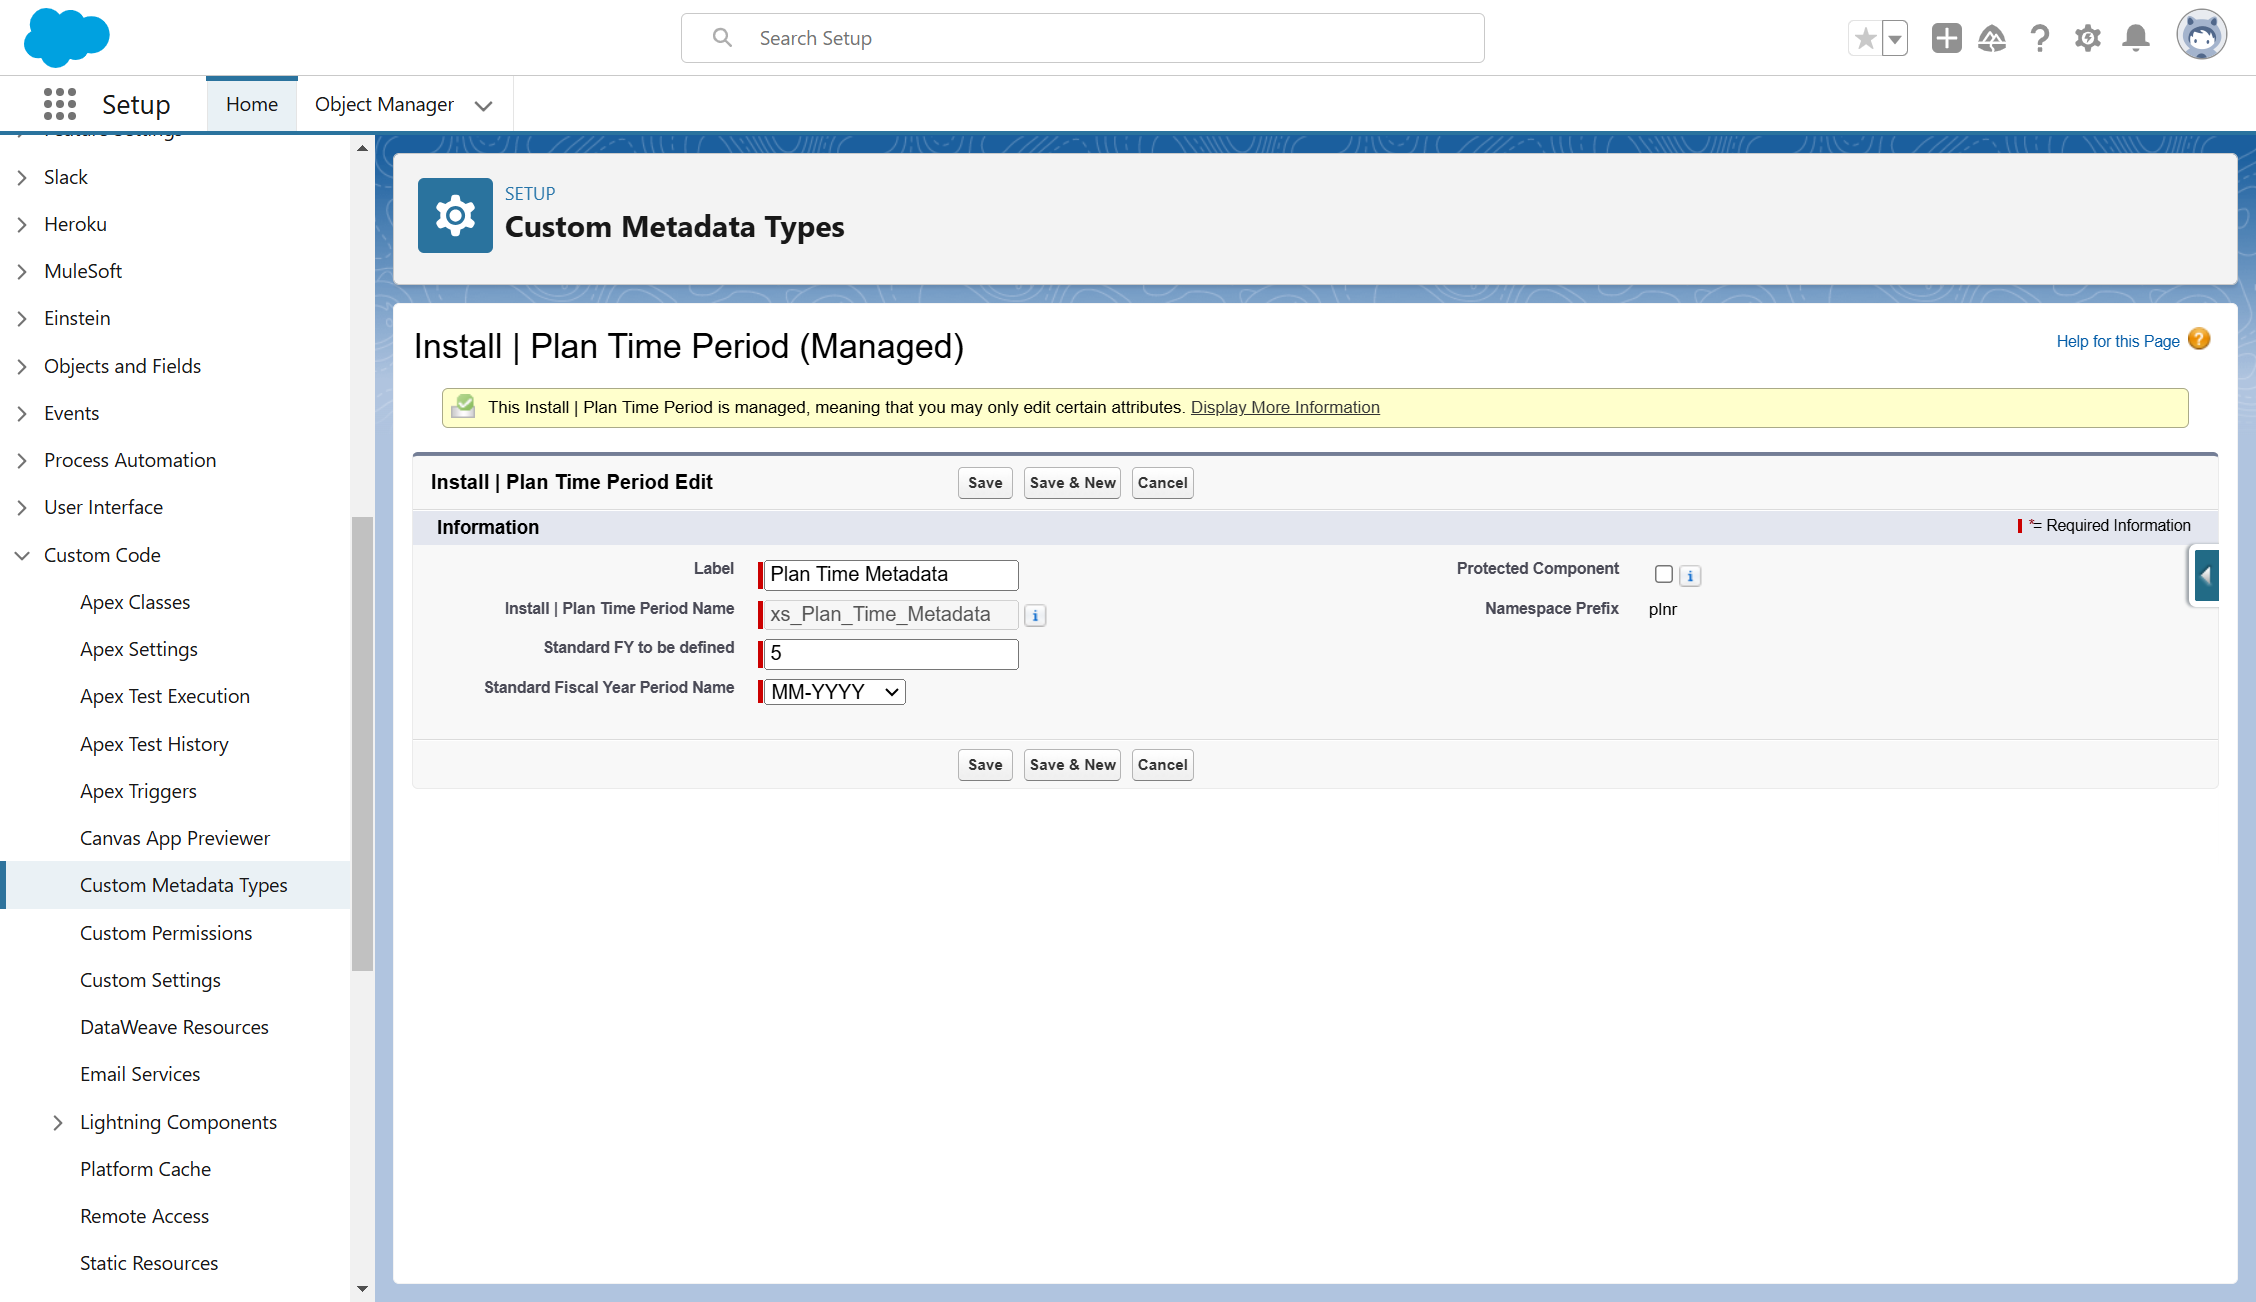Switch to the Object Manager tab
This screenshot has height=1302, width=2256.
click(384, 104)
